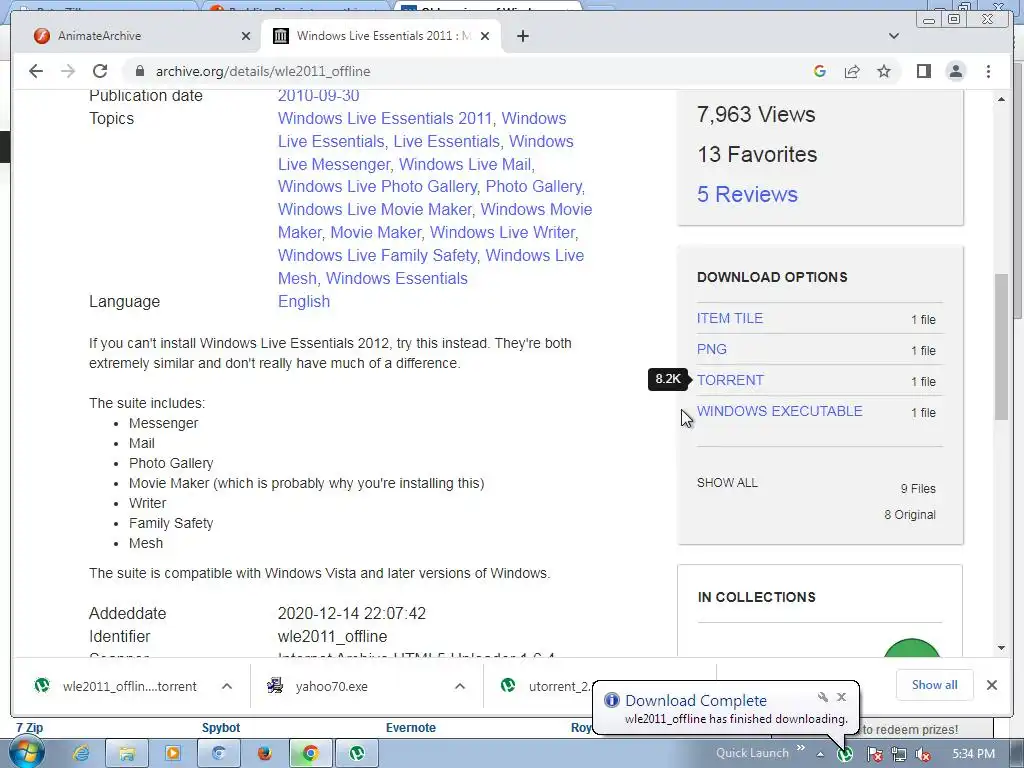The height and width of the screenshot is (768, 1024).
Task: Click 7 Zip link in background window
Action: (x=29, y=728)
